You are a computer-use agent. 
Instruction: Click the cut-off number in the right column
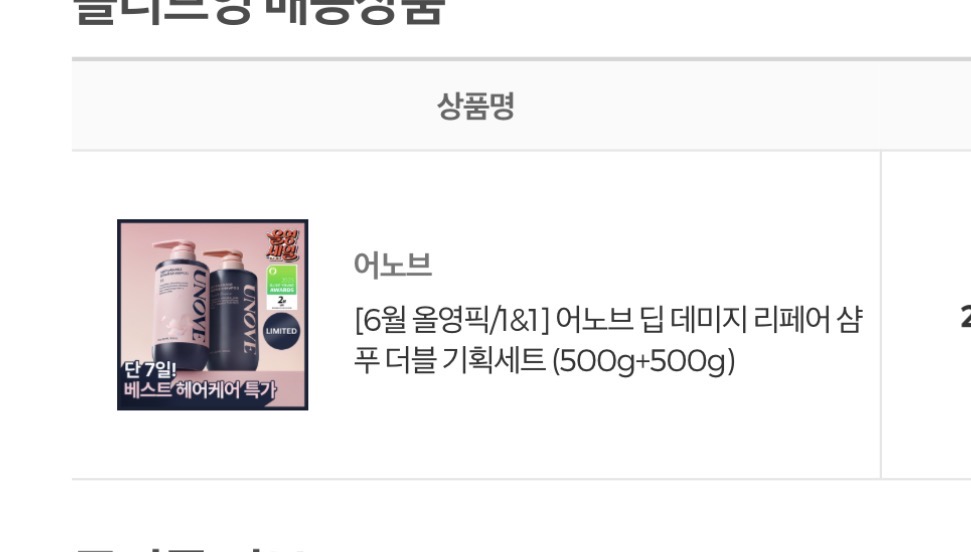click(965, 317)
